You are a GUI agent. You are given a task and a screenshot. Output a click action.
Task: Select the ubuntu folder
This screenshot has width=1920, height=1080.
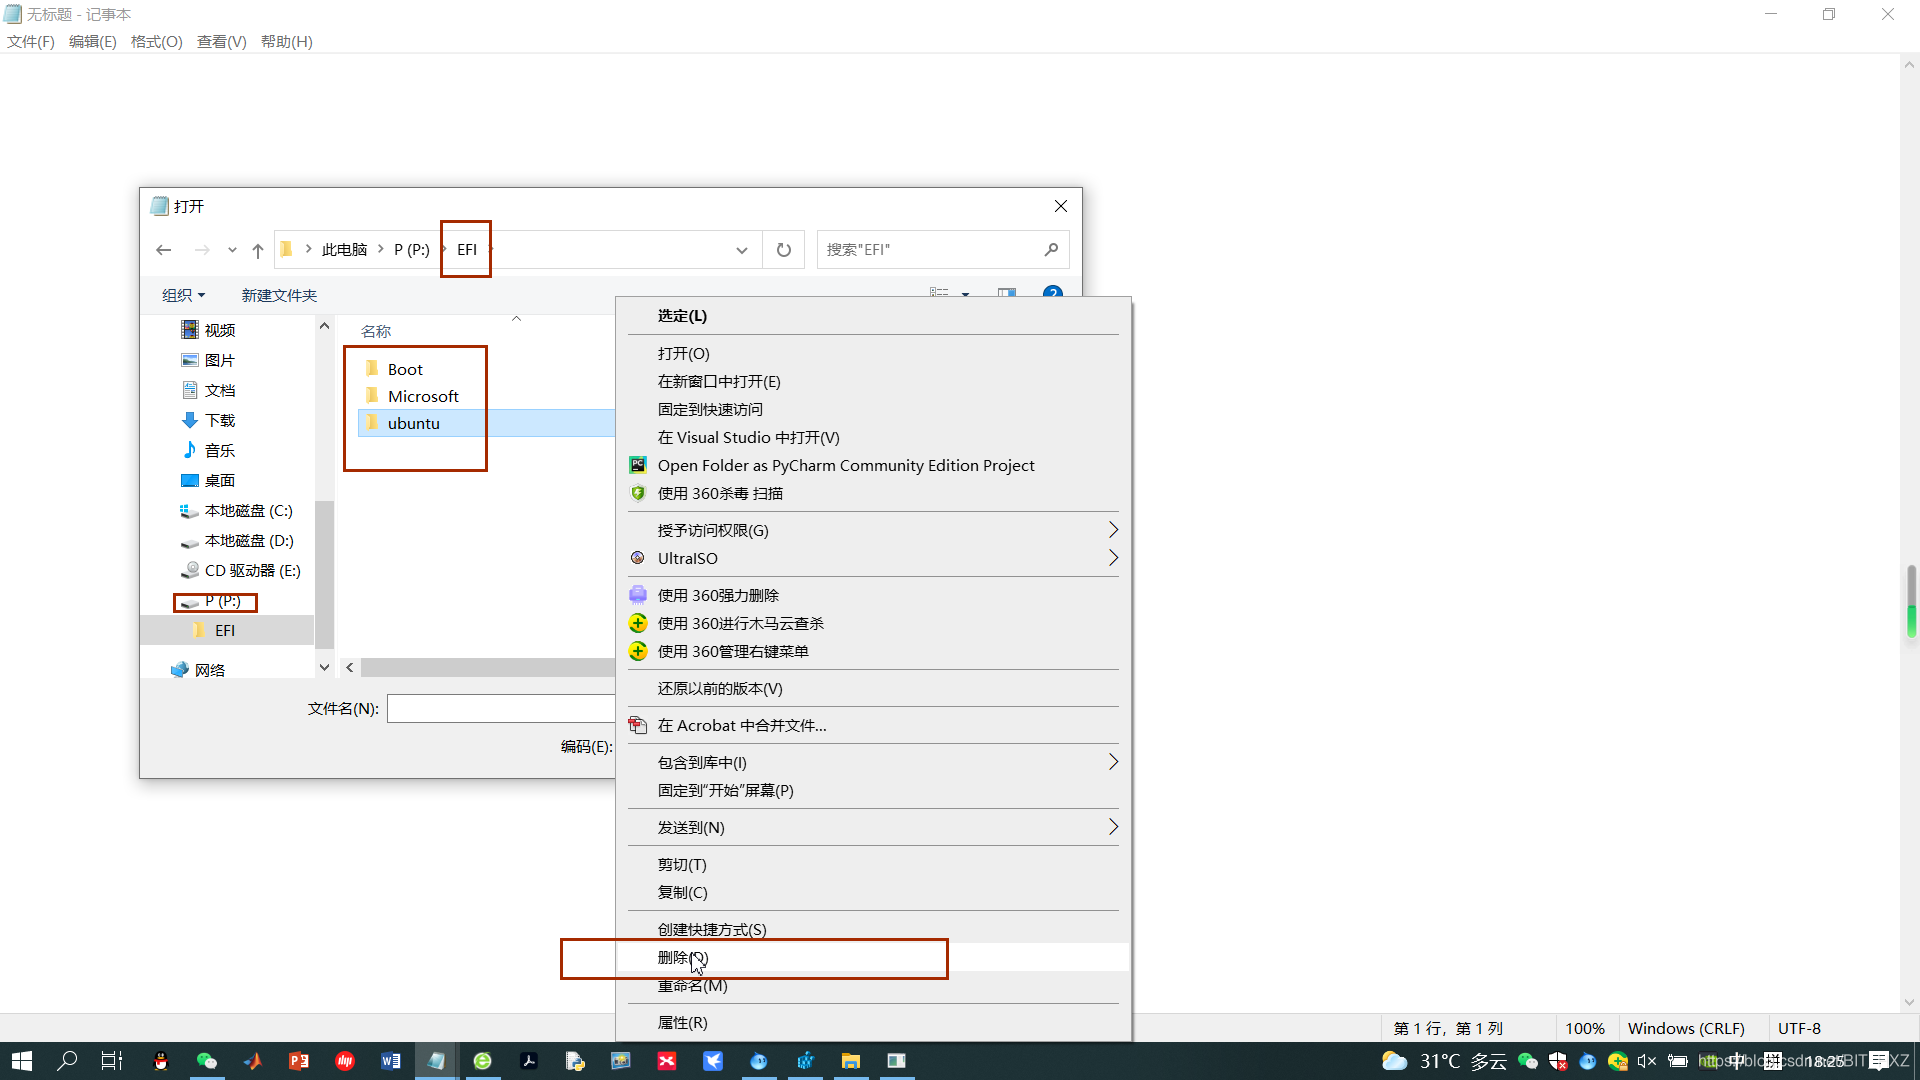coord(414,424)
